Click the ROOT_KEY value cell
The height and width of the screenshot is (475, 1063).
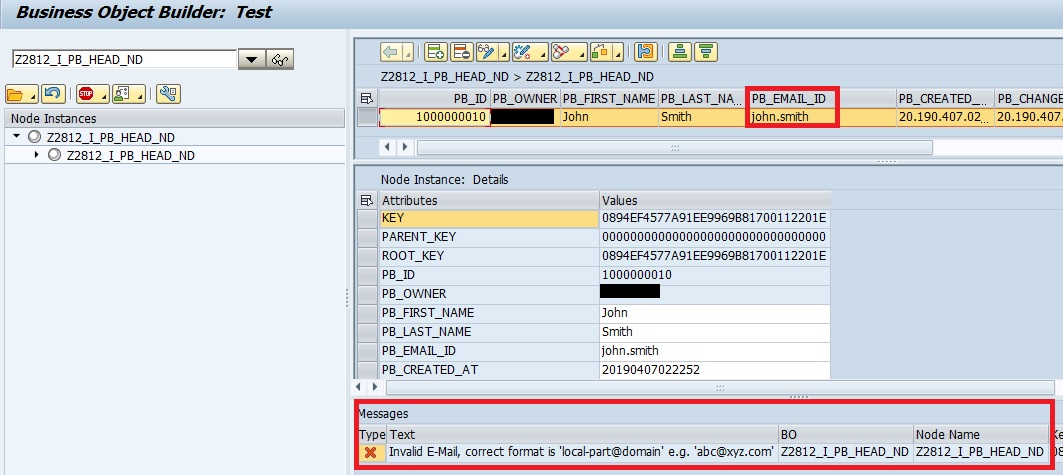coord(715,256)
